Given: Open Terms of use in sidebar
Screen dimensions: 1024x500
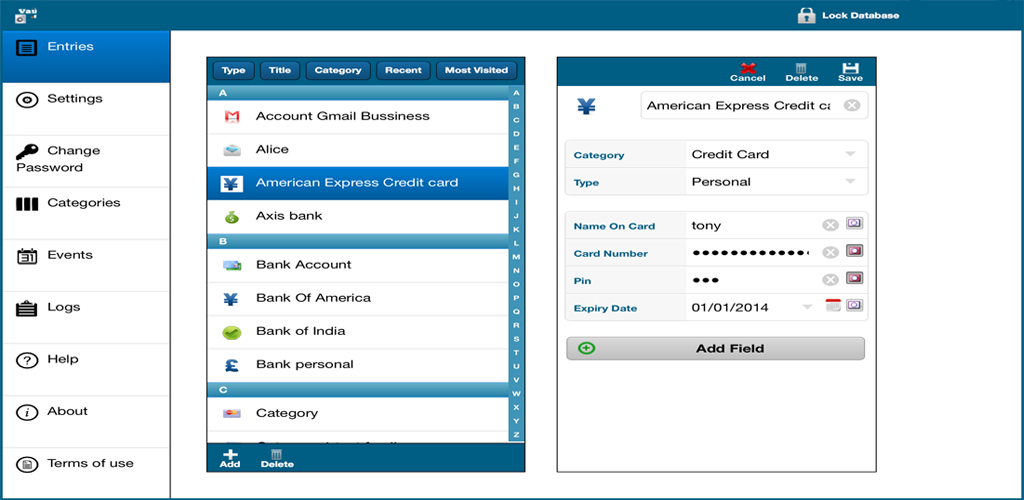Looking at the screenshot, I should click(x=85, y=473).
